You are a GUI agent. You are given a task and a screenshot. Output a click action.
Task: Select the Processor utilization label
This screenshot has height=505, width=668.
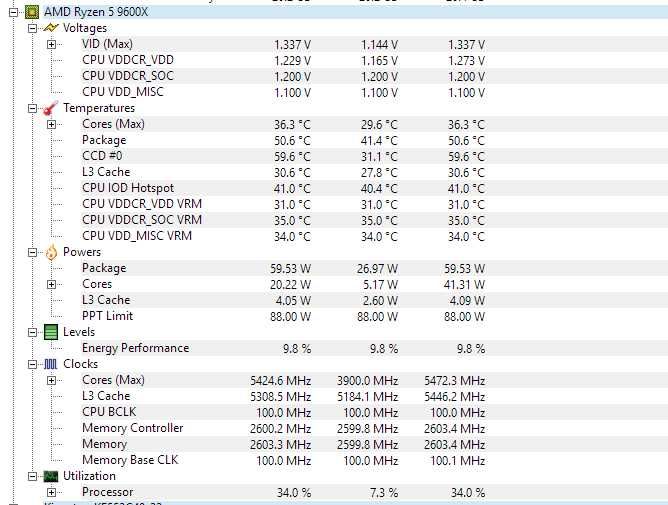click(x=108, y=492)
